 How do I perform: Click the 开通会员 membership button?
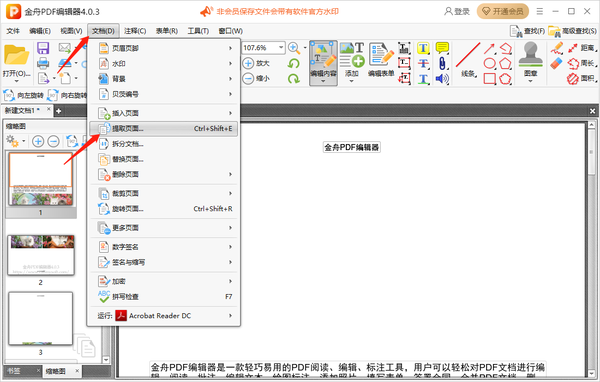pyautogui.click(x=503, y=11)
